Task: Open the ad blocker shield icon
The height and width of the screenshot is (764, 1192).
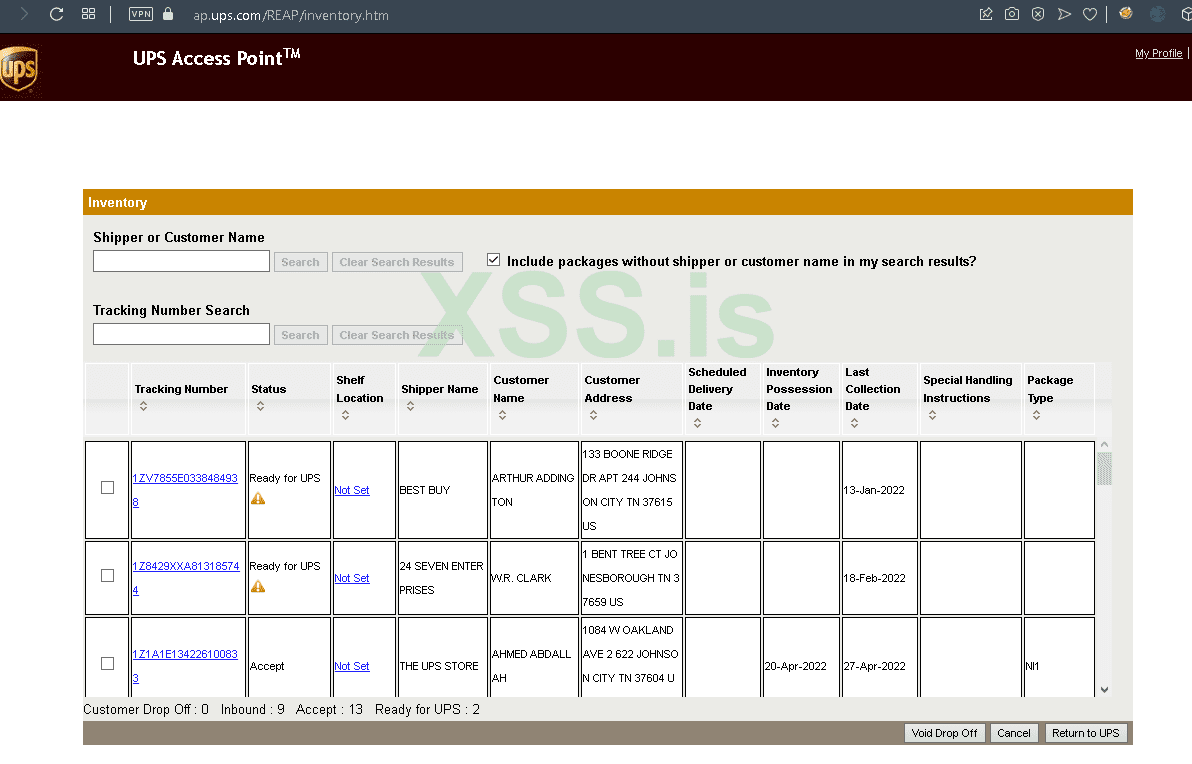Action: click(1038, 14)
